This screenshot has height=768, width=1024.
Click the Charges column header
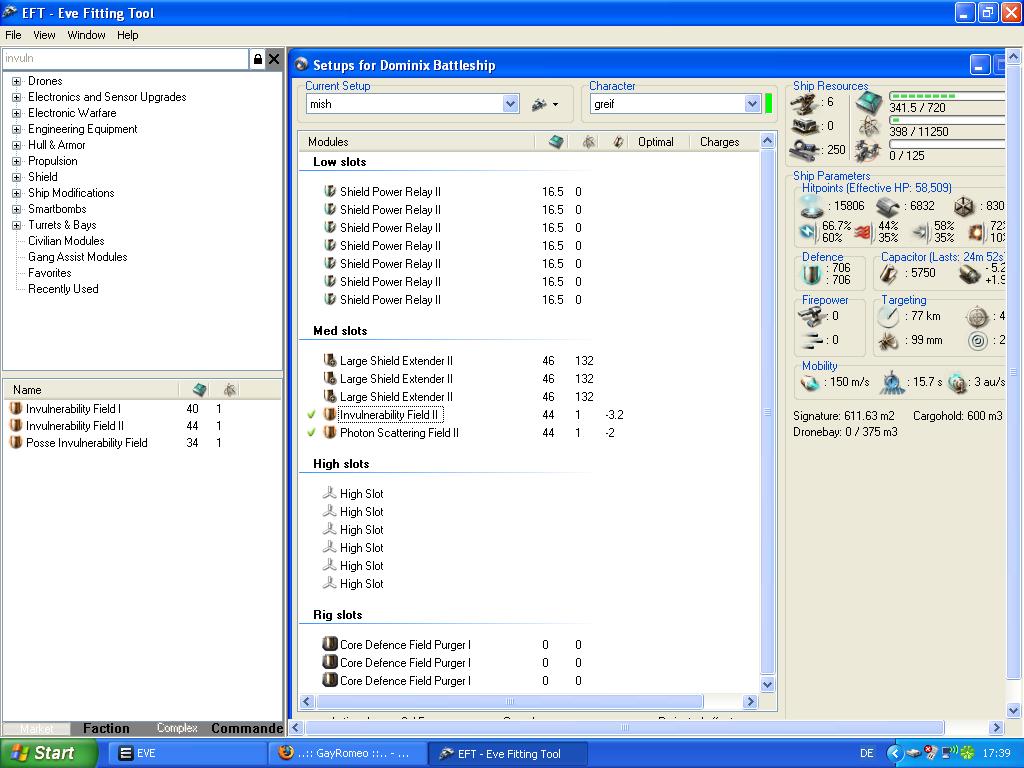click(720, 142)
